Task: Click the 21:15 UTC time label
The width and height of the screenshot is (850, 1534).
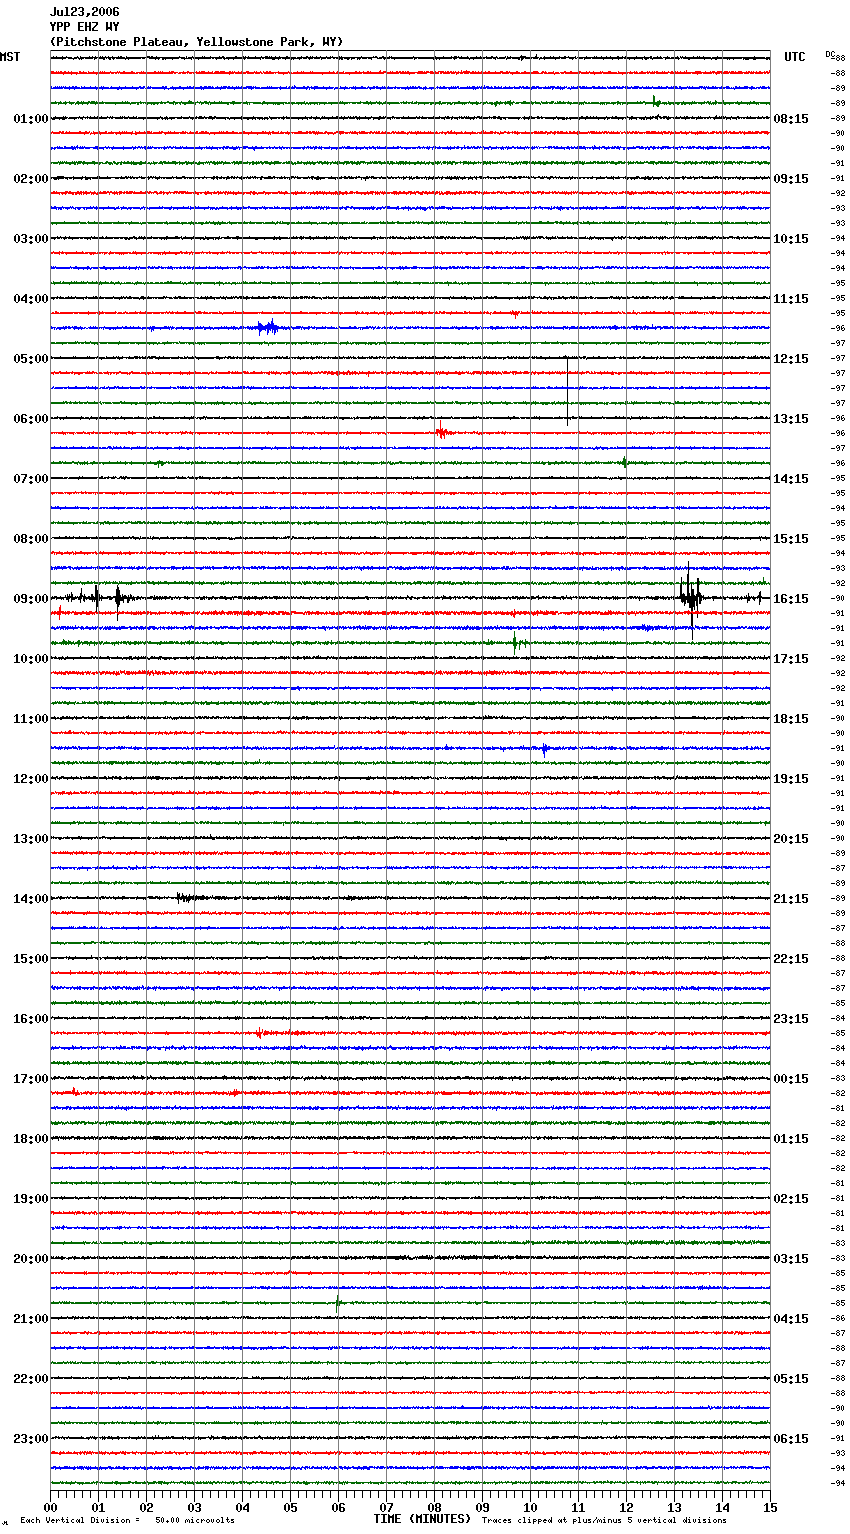Action: coord(791,899)
